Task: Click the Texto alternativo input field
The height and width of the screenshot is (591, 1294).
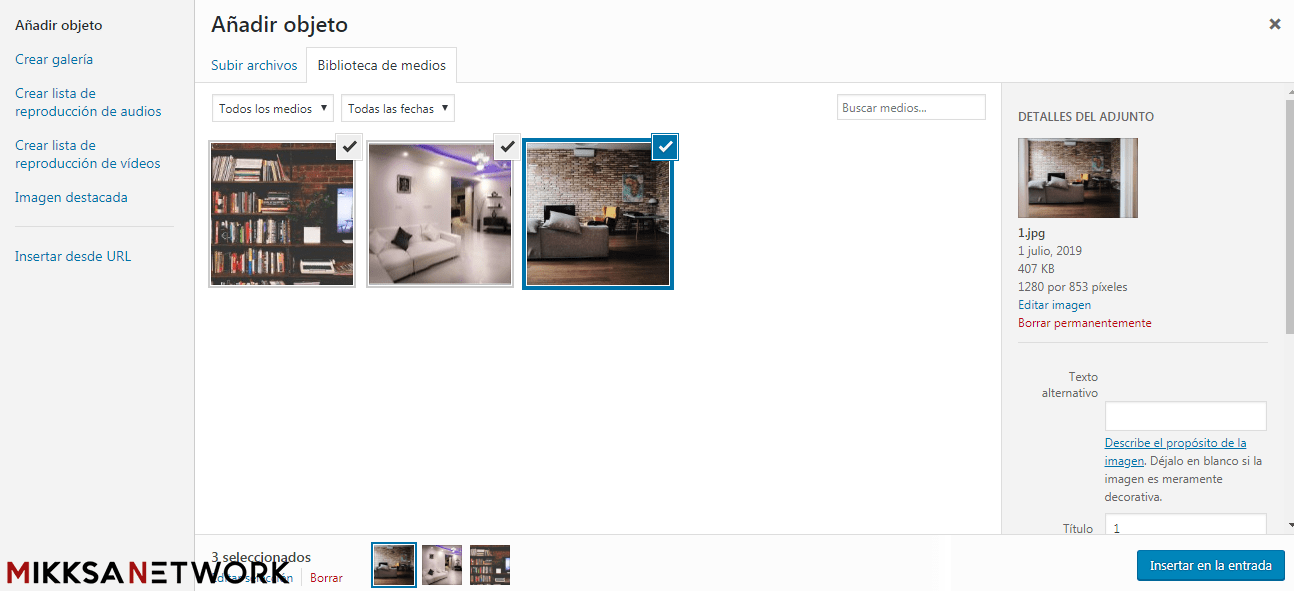Action: 1185,416
